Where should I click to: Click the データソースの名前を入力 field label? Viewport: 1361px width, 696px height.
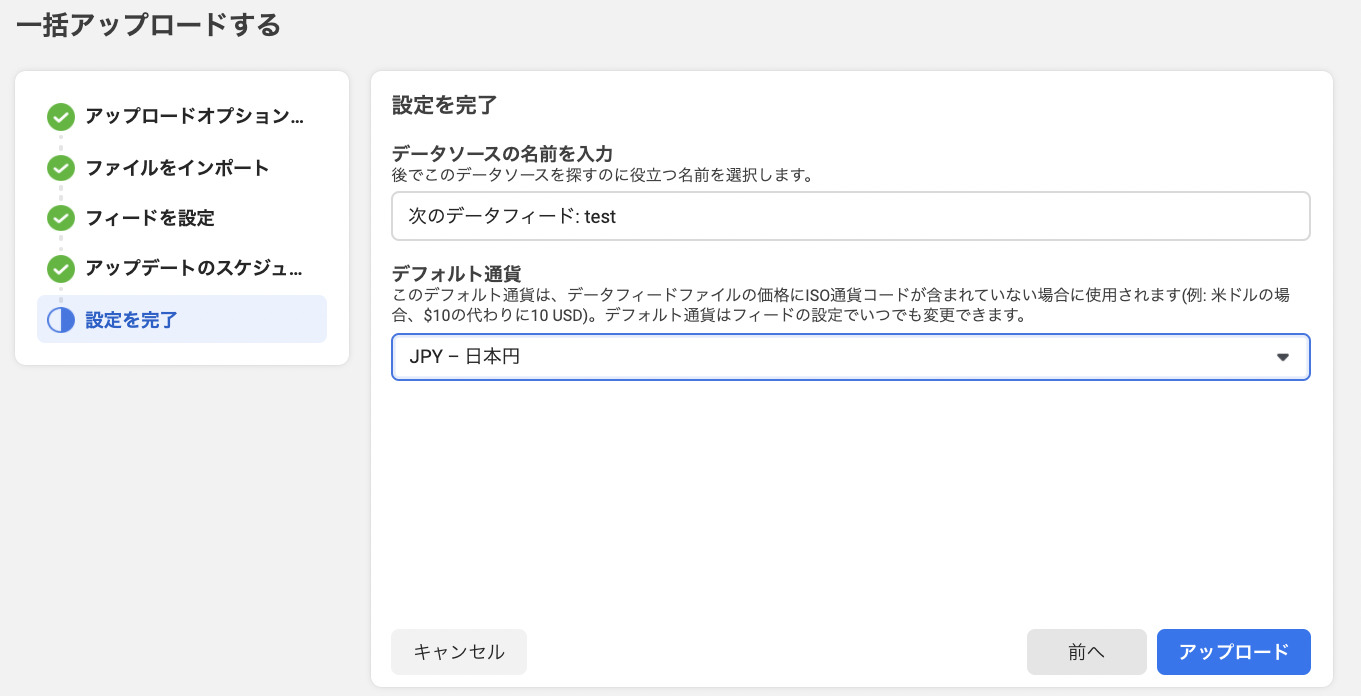[502, 153]
